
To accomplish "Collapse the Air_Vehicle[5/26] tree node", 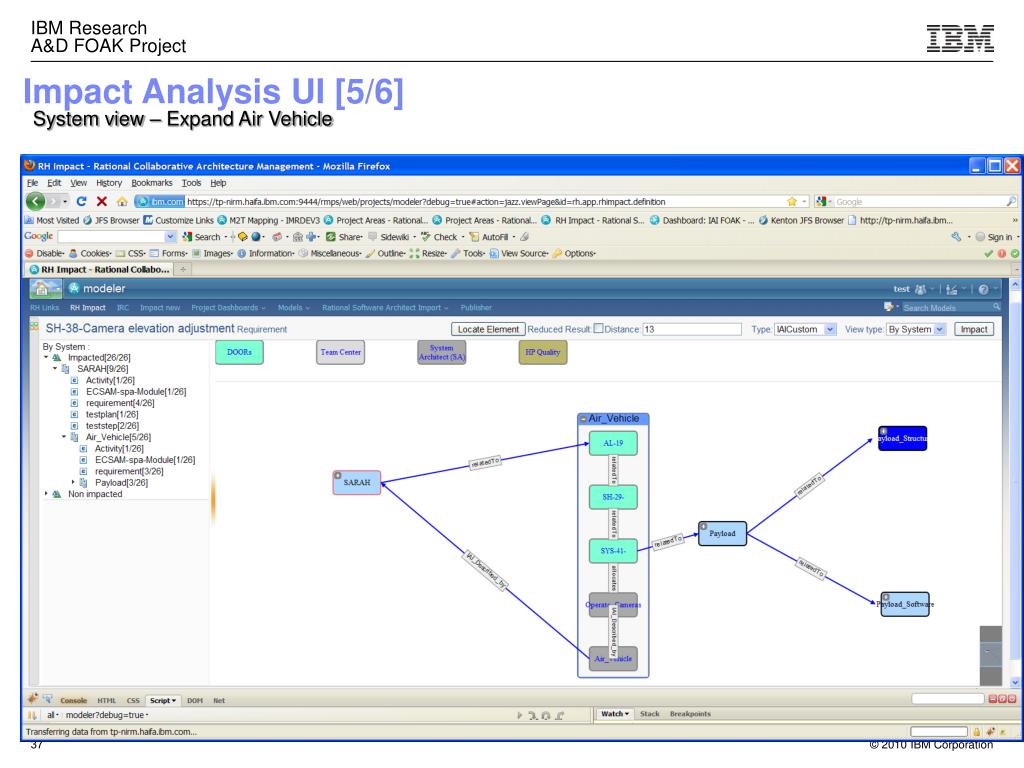I will 64,437.
